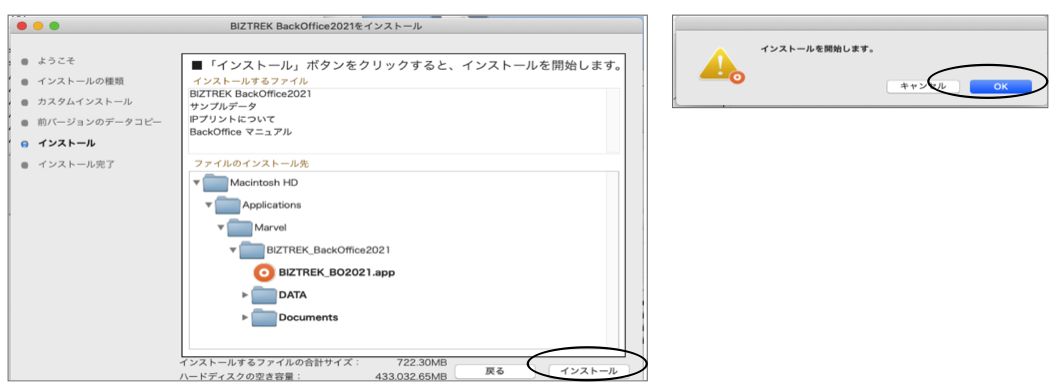The width and height of the screenshot is (1060, 388).
Task: Select the DATA folder icon
Action: coord(264,295)
